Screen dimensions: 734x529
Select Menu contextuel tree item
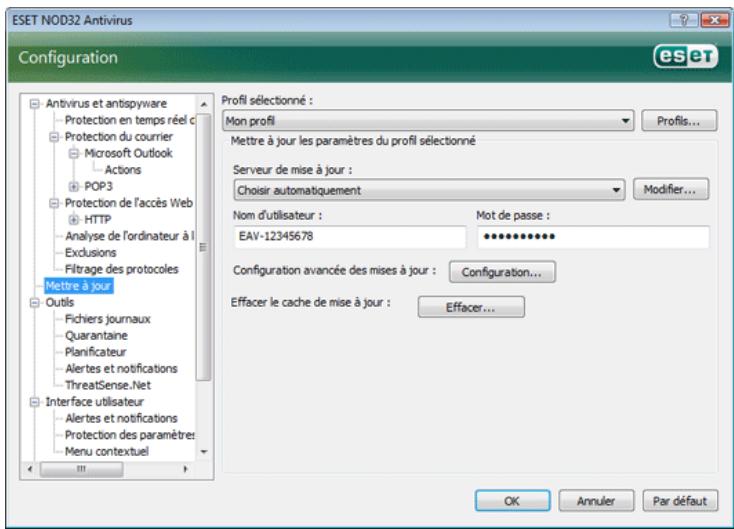(x=107, y=452)
